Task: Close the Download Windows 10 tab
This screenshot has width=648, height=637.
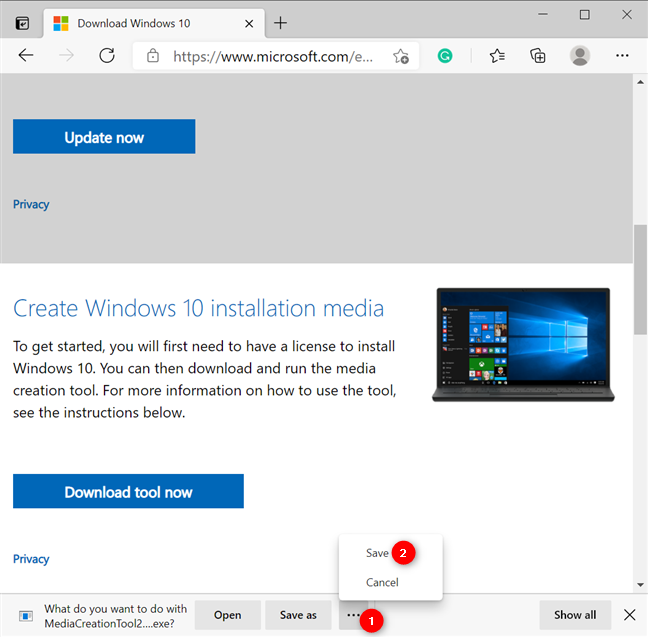Action: click(x=249, y=24)
